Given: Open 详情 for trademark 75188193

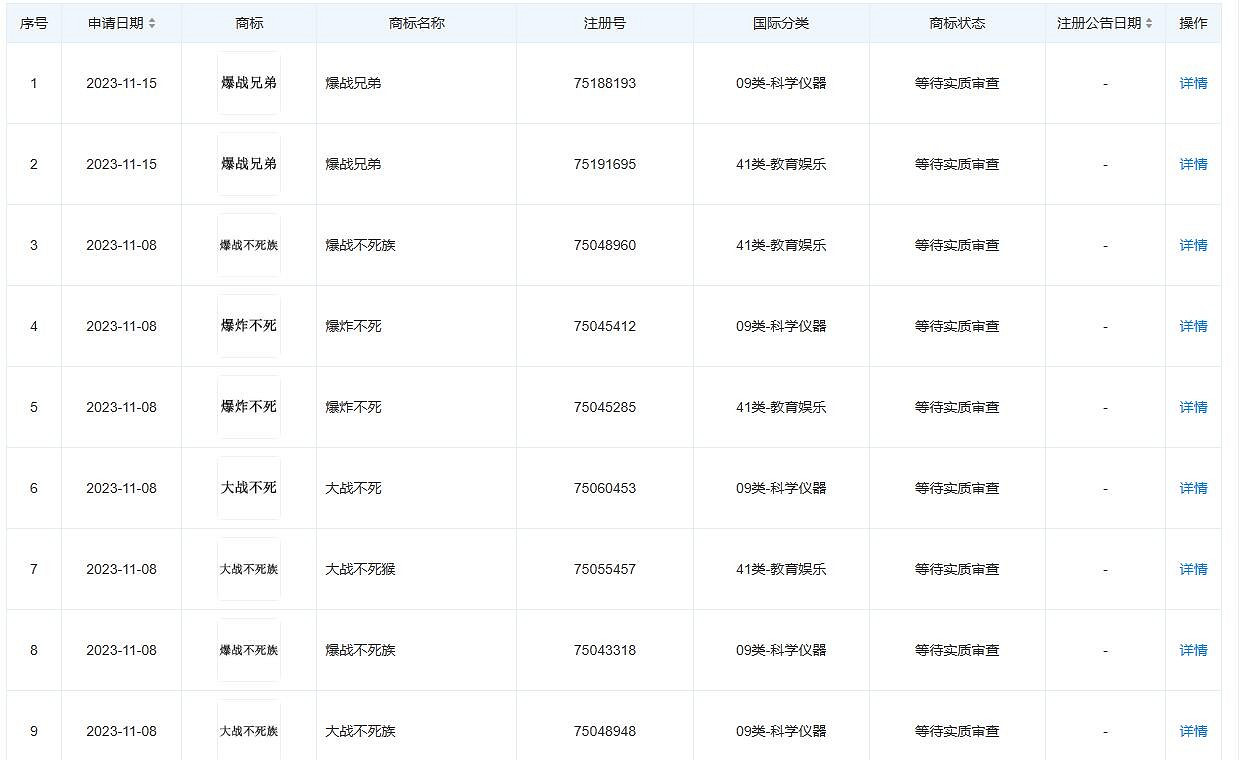Looking at the screenshot, I should (1193, 83).
